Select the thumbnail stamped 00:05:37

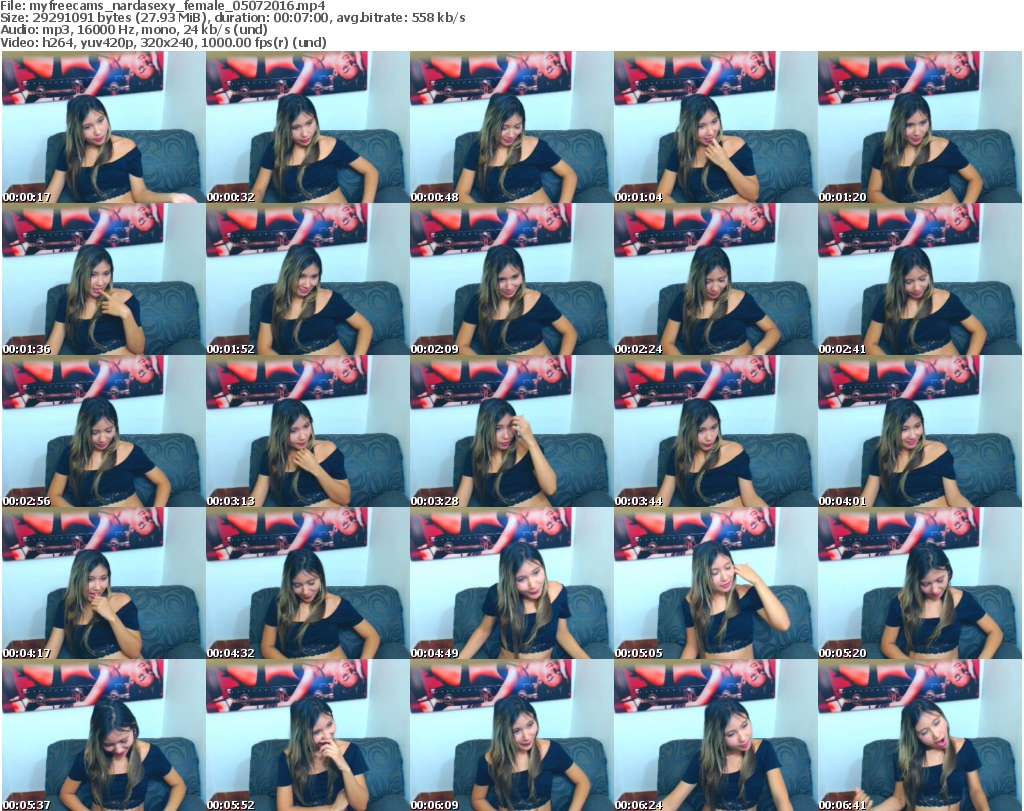click(x=103, y=735)
